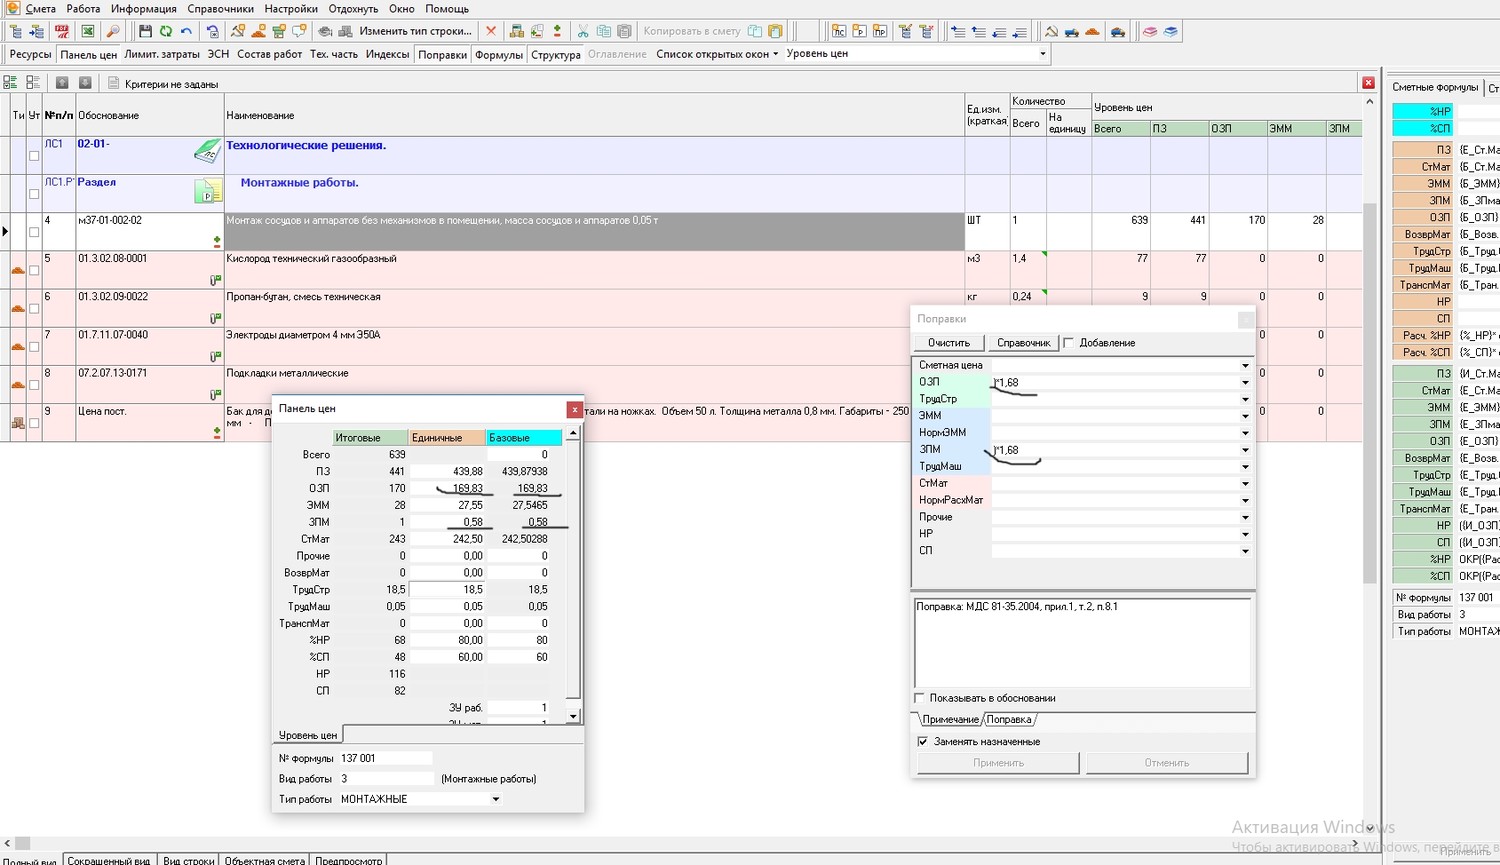Click the green Refresh arrows icon
Screen dimensions: 1500x865
pos(165,32)
